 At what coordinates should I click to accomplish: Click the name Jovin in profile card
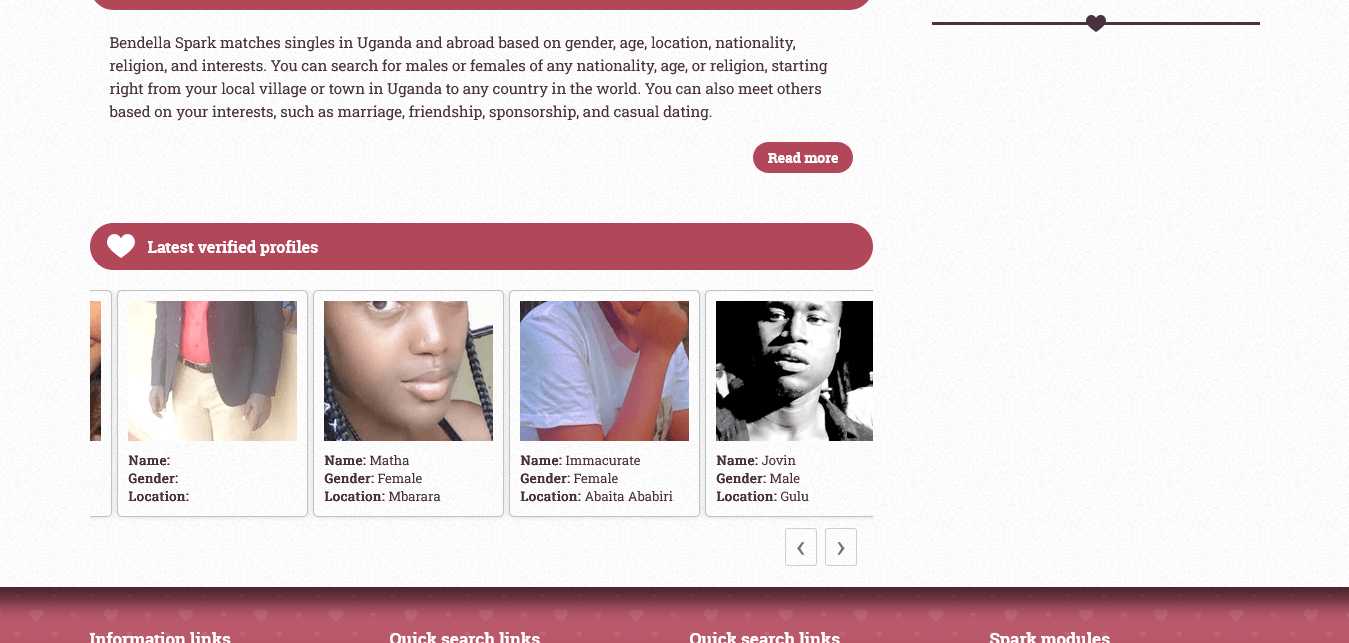point(778,461)
